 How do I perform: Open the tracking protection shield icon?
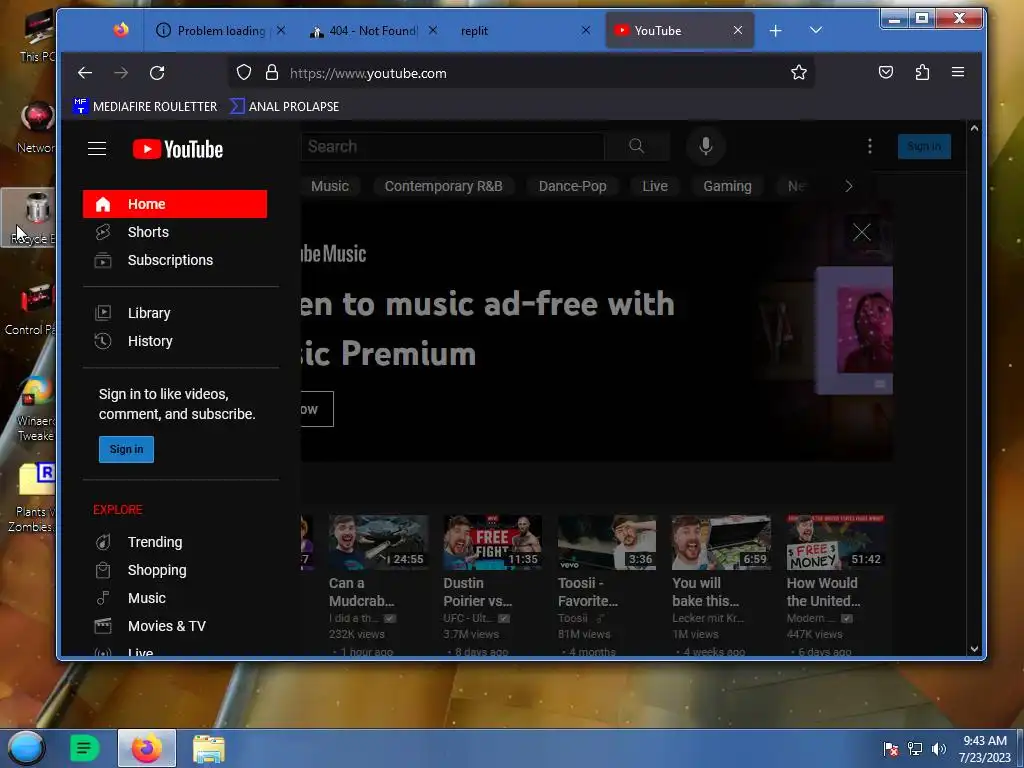[244, 72]
